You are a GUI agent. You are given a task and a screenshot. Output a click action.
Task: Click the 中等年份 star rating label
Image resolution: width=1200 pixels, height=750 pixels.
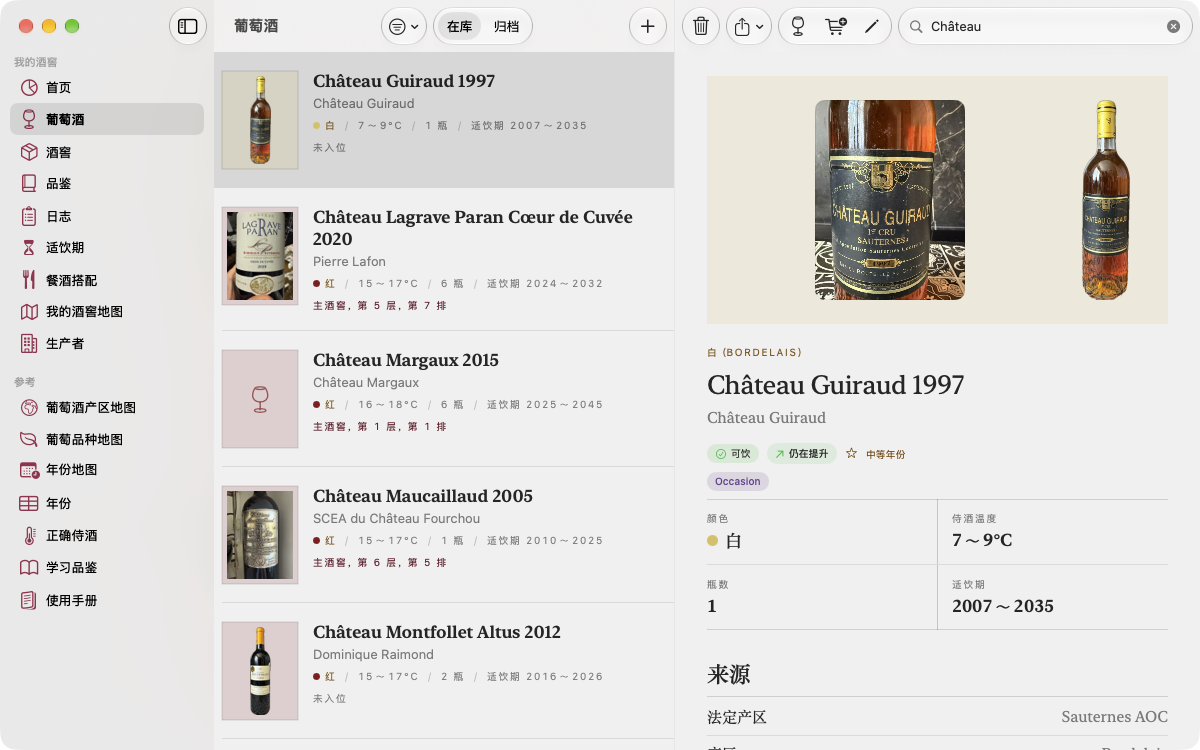click(x=876, y=454)
